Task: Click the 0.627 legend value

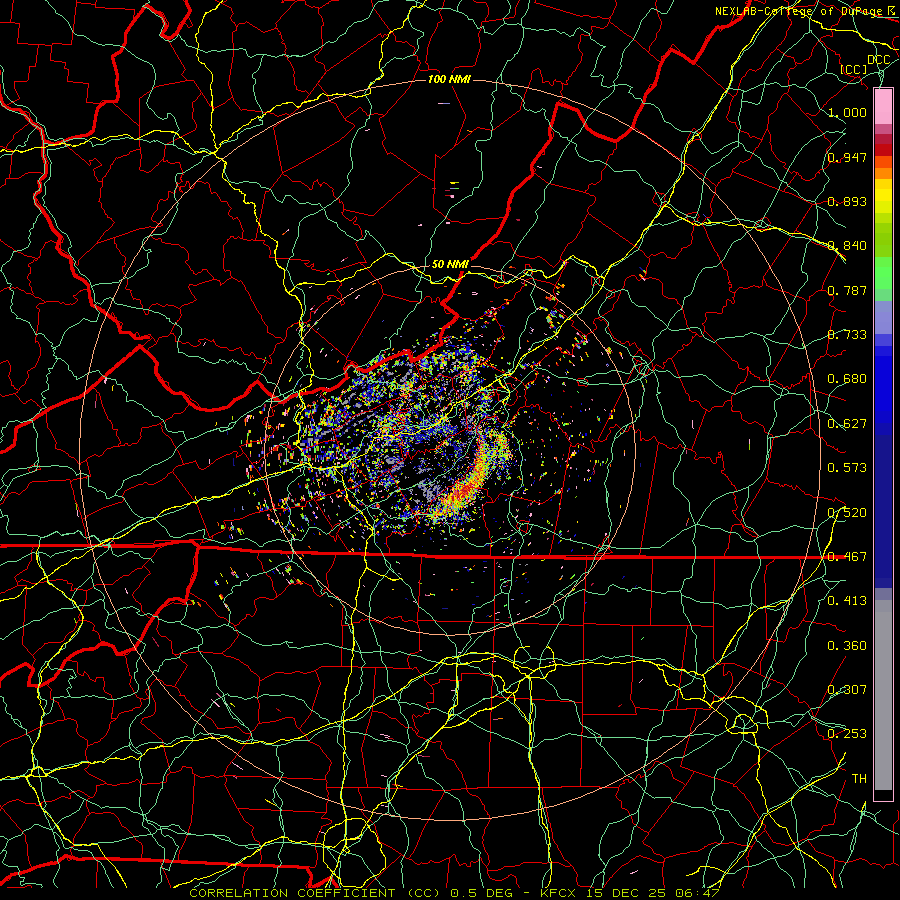Action: 847,424
